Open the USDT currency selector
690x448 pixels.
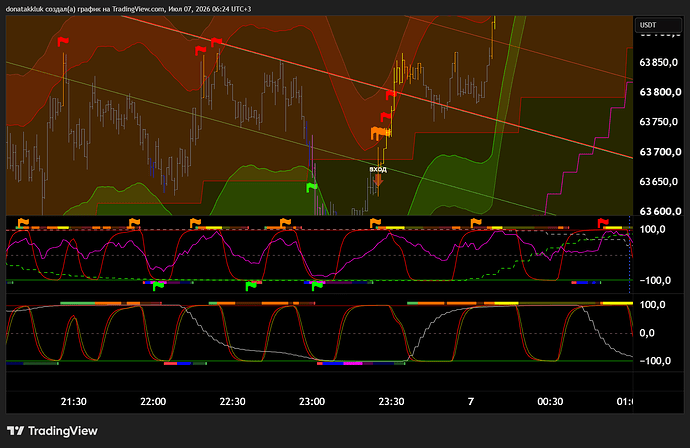point(658,25)
